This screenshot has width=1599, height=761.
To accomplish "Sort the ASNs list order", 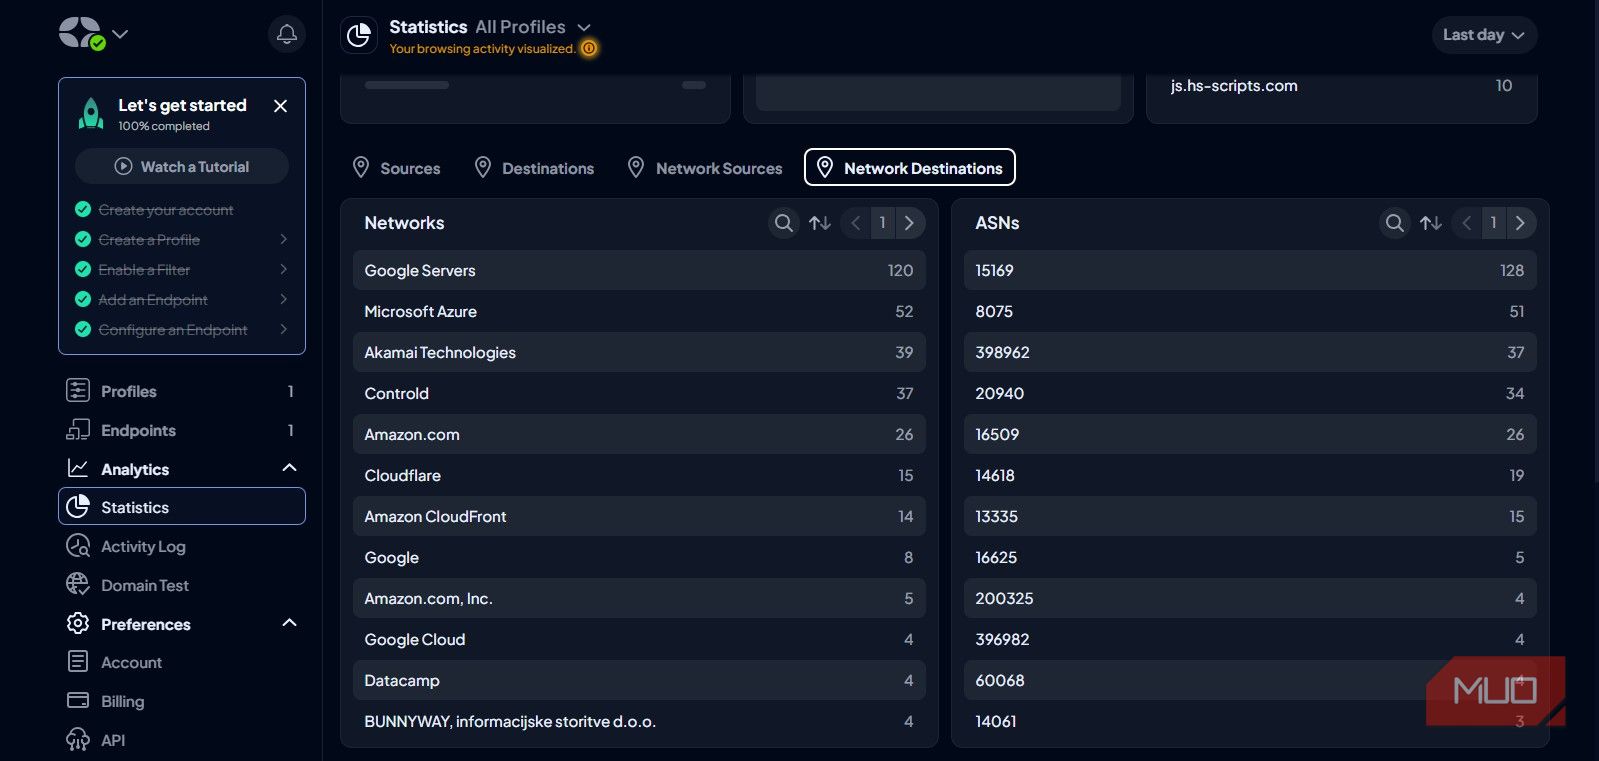I will (1431, 223).
